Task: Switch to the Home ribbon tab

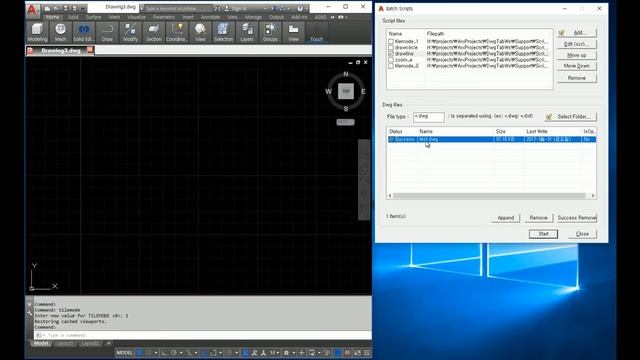Action: pyautogui.click(x=52, y=17)
